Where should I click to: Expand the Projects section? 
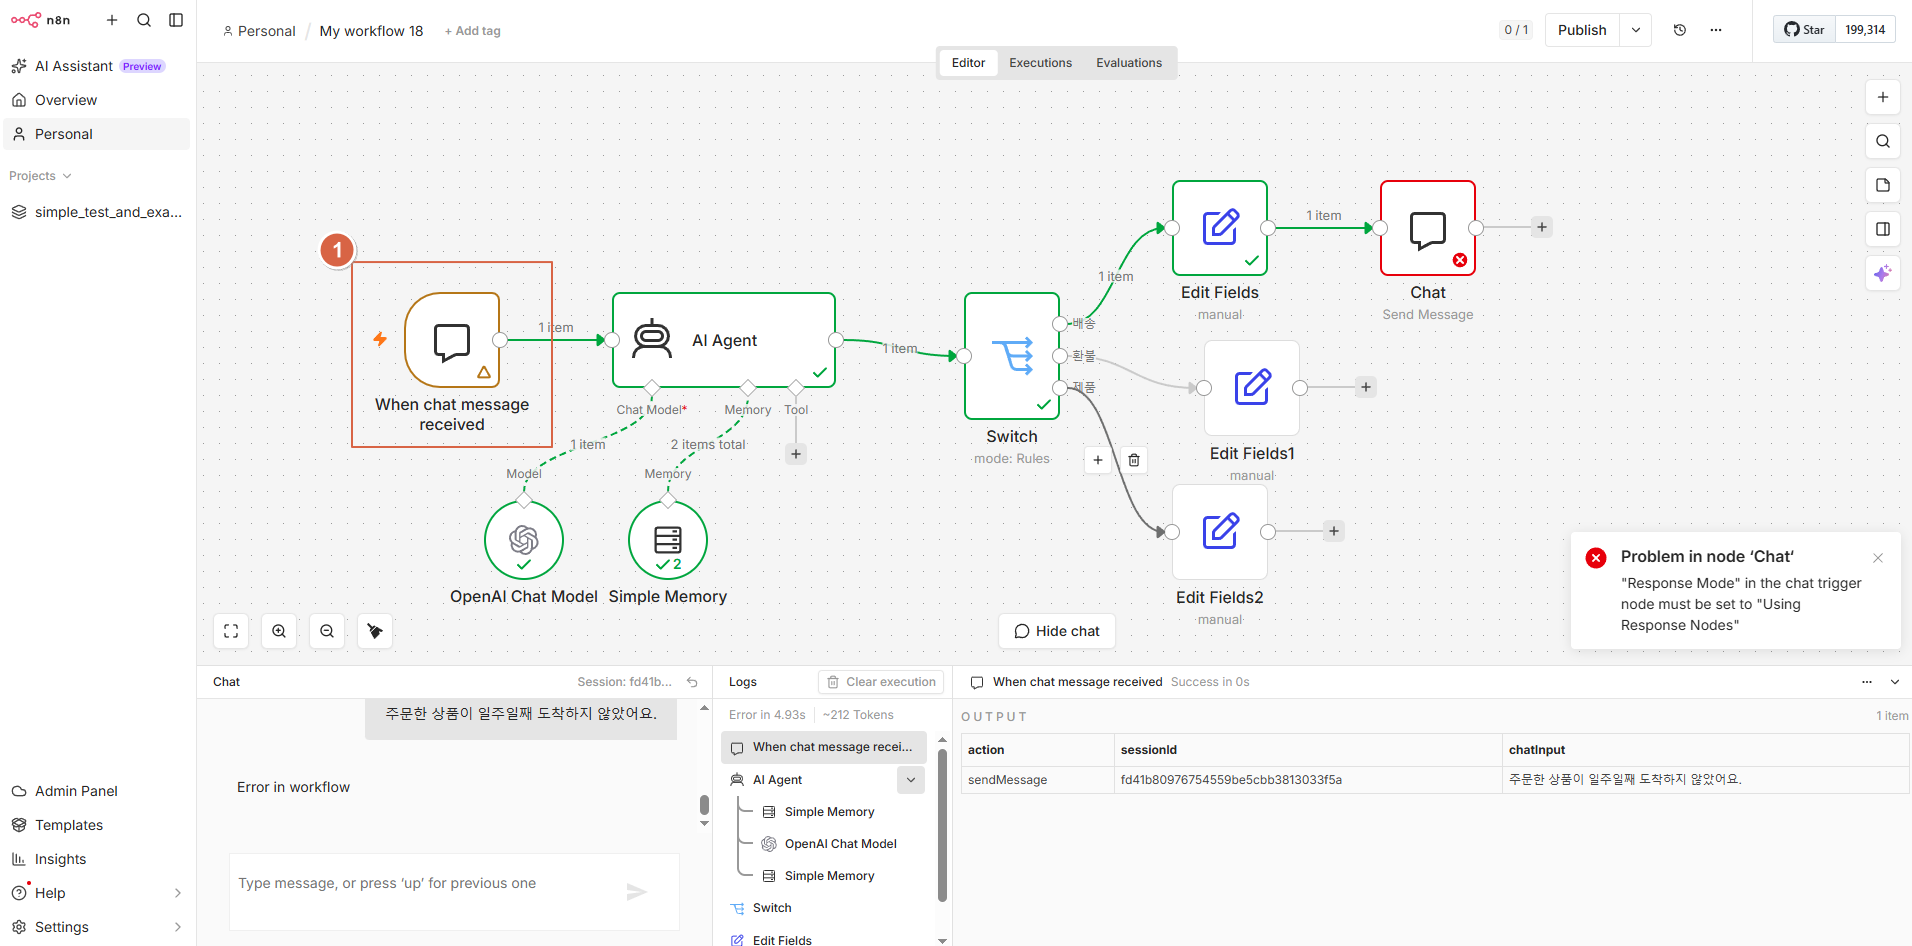coord(41,176)
